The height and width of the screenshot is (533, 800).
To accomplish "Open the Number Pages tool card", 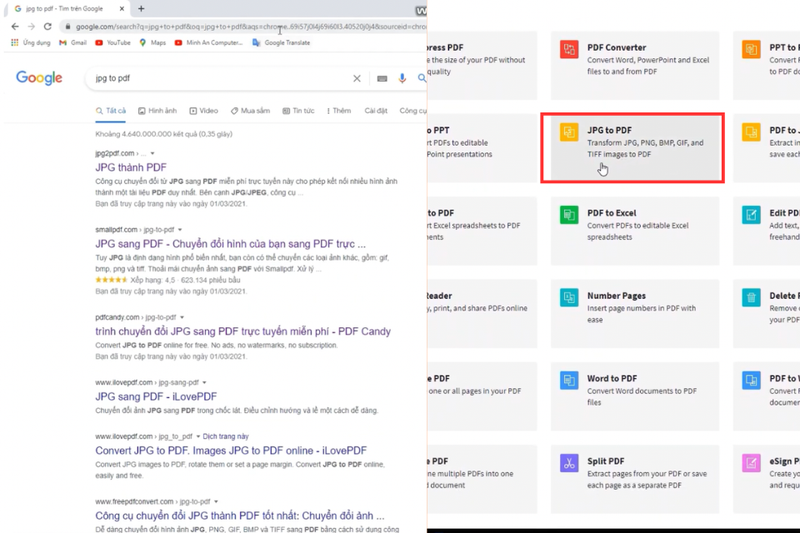I will point(635,314).
